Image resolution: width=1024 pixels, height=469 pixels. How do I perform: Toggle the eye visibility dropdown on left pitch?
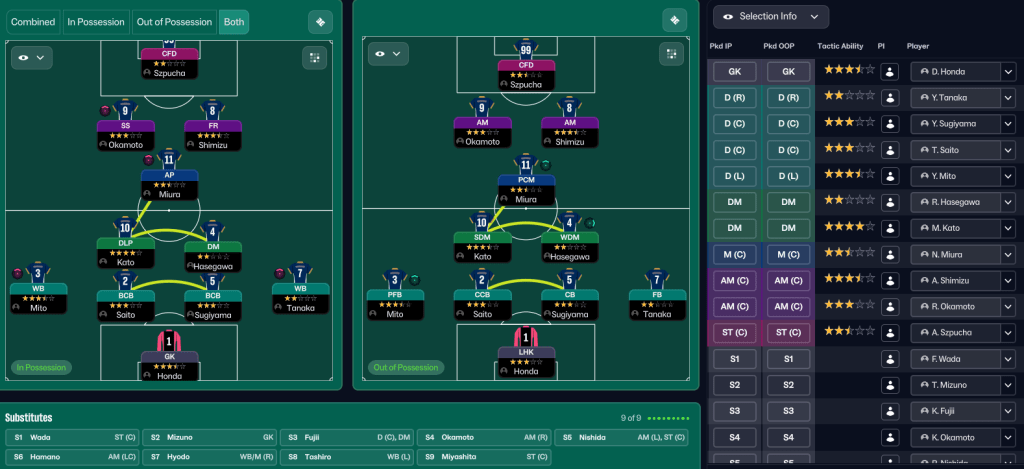tap(31, 58)
